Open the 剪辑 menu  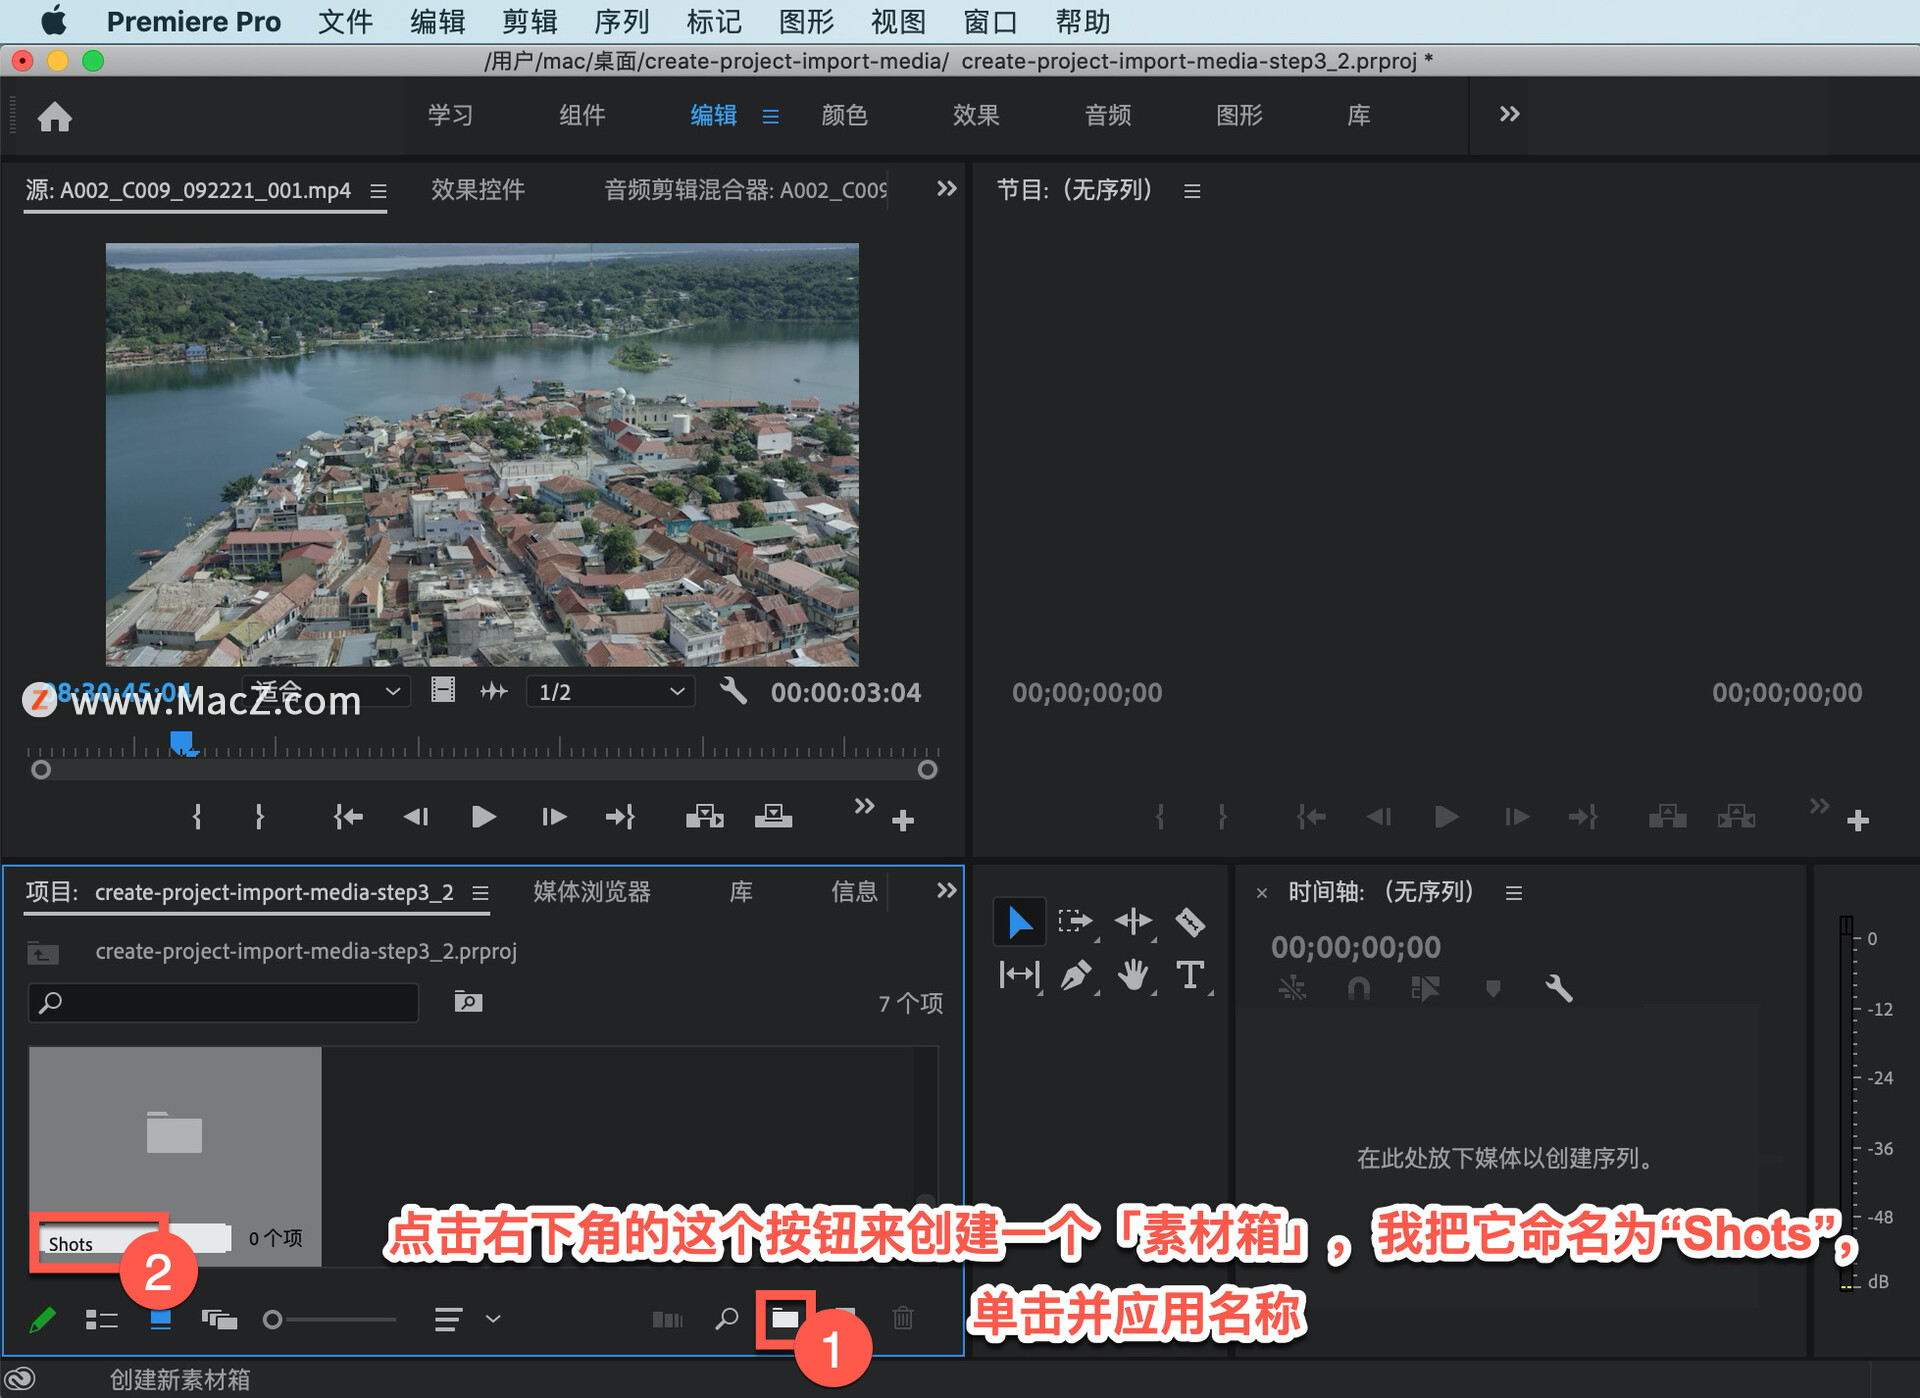click(530, 21)
